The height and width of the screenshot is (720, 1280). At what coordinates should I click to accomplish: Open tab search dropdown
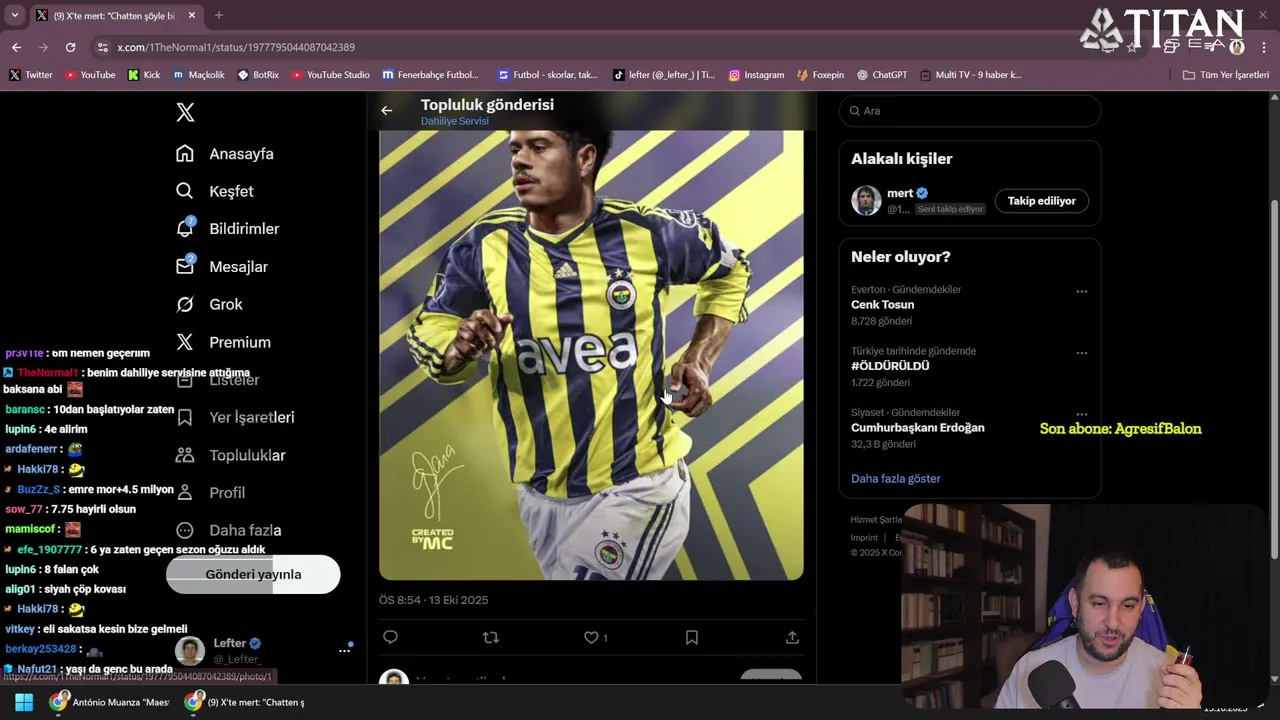click(14, 15)
